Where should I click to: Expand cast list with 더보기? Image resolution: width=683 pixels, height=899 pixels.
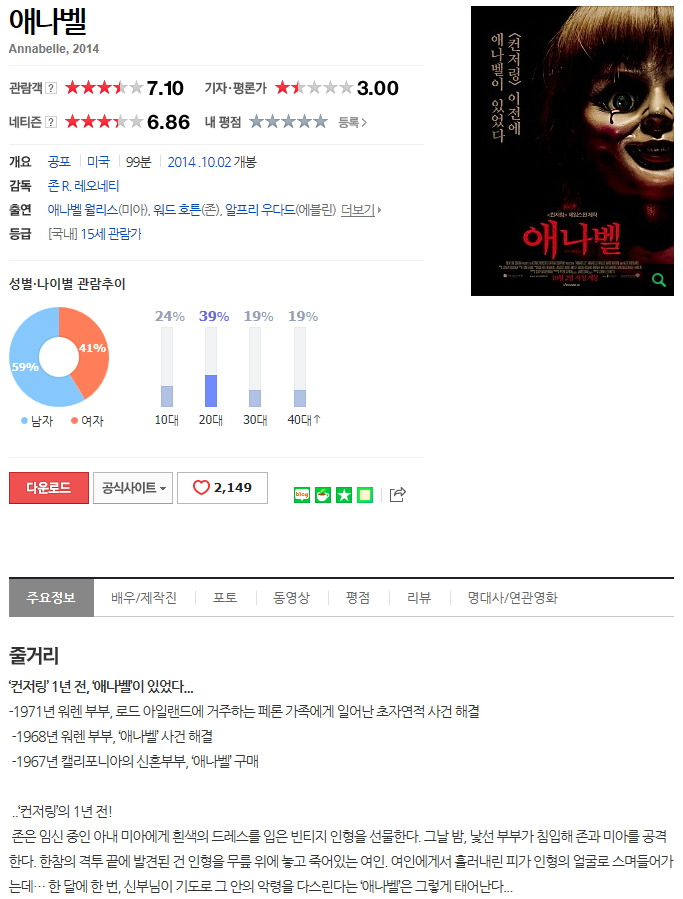tap(361, 210)
